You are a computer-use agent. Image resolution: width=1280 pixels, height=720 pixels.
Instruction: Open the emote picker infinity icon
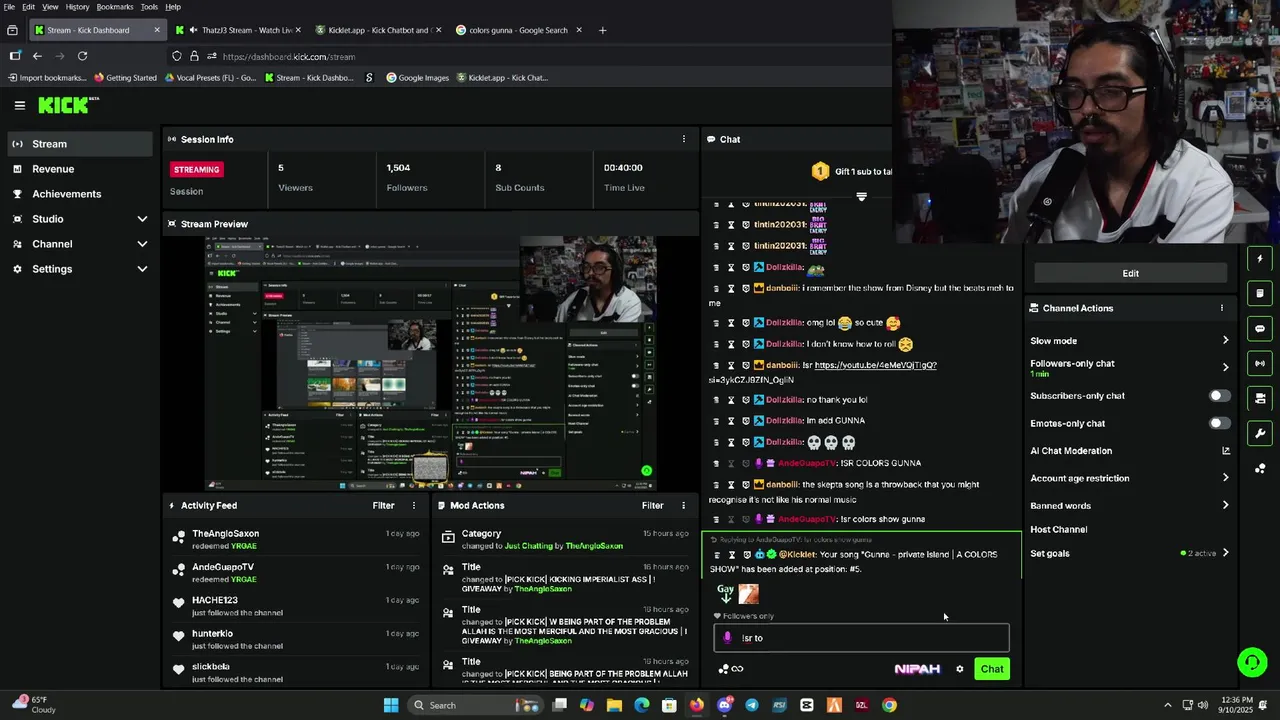point(737,669)
